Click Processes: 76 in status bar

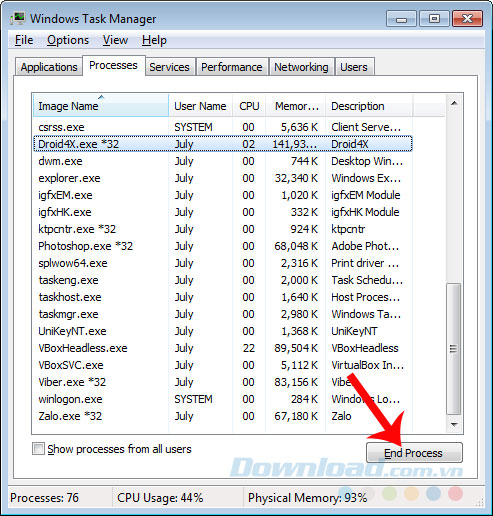[x=44, y=498]
